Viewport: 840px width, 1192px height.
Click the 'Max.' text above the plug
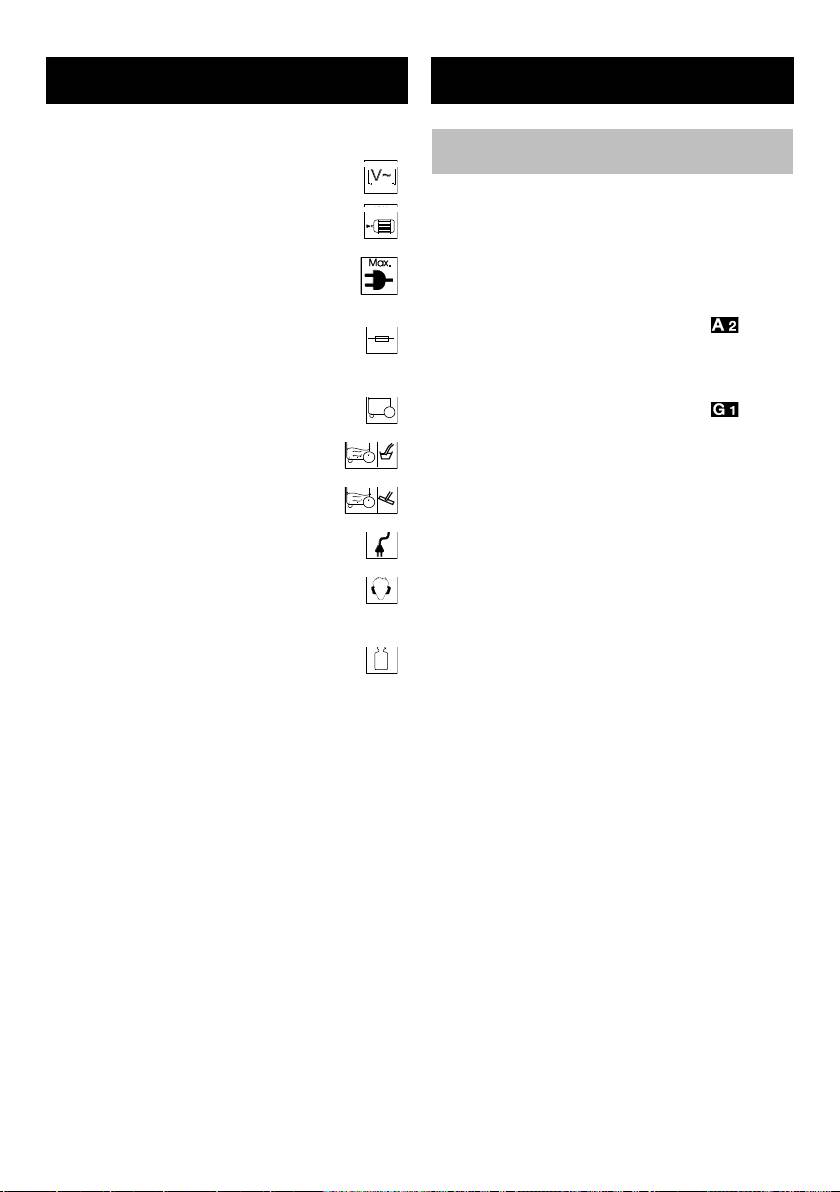(x=379, y=263)
